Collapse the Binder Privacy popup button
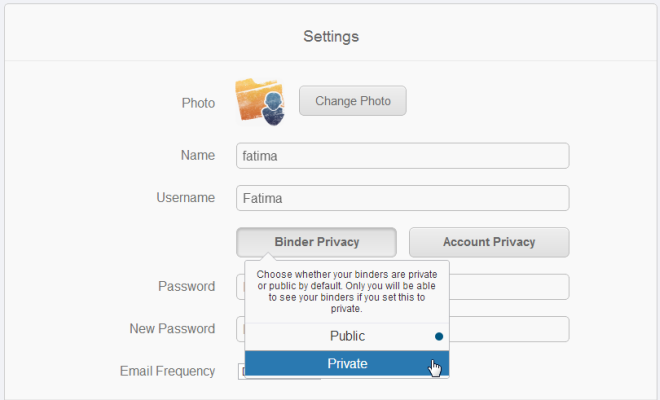 tap(316, 242)
